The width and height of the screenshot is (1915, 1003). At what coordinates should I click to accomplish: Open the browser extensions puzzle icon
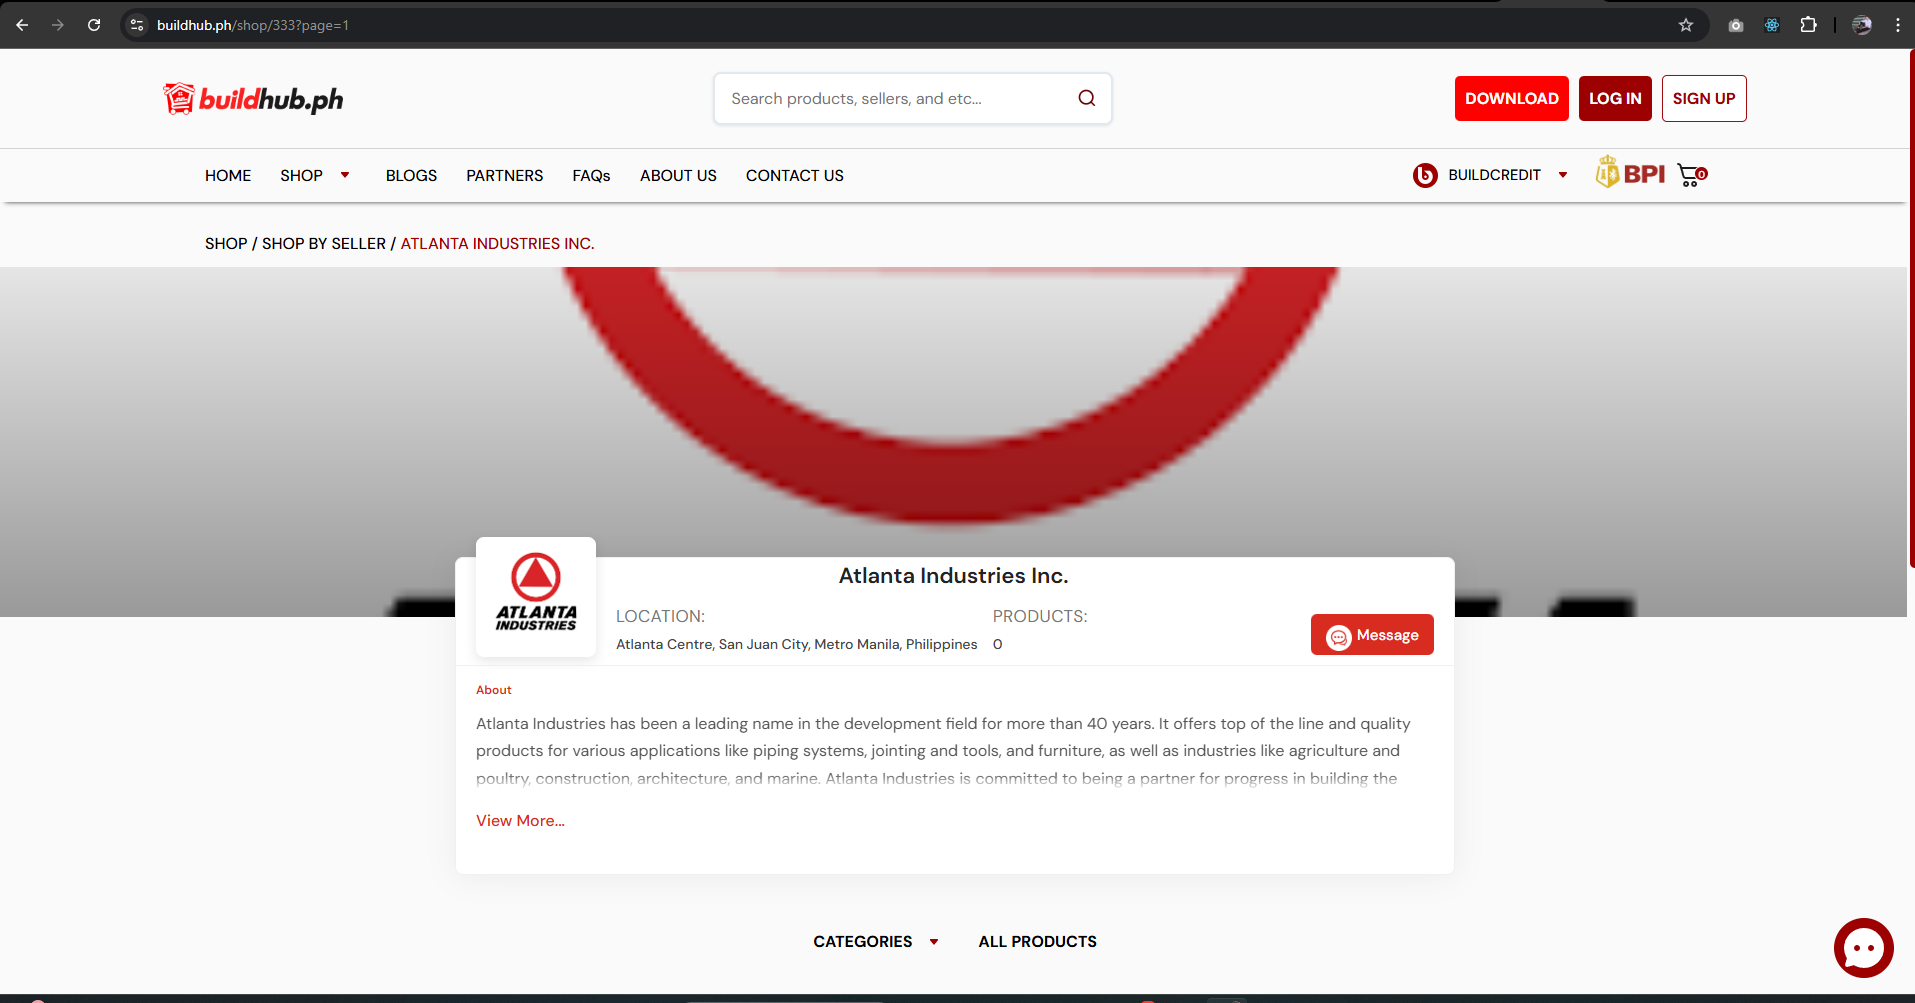[1808, 25]
